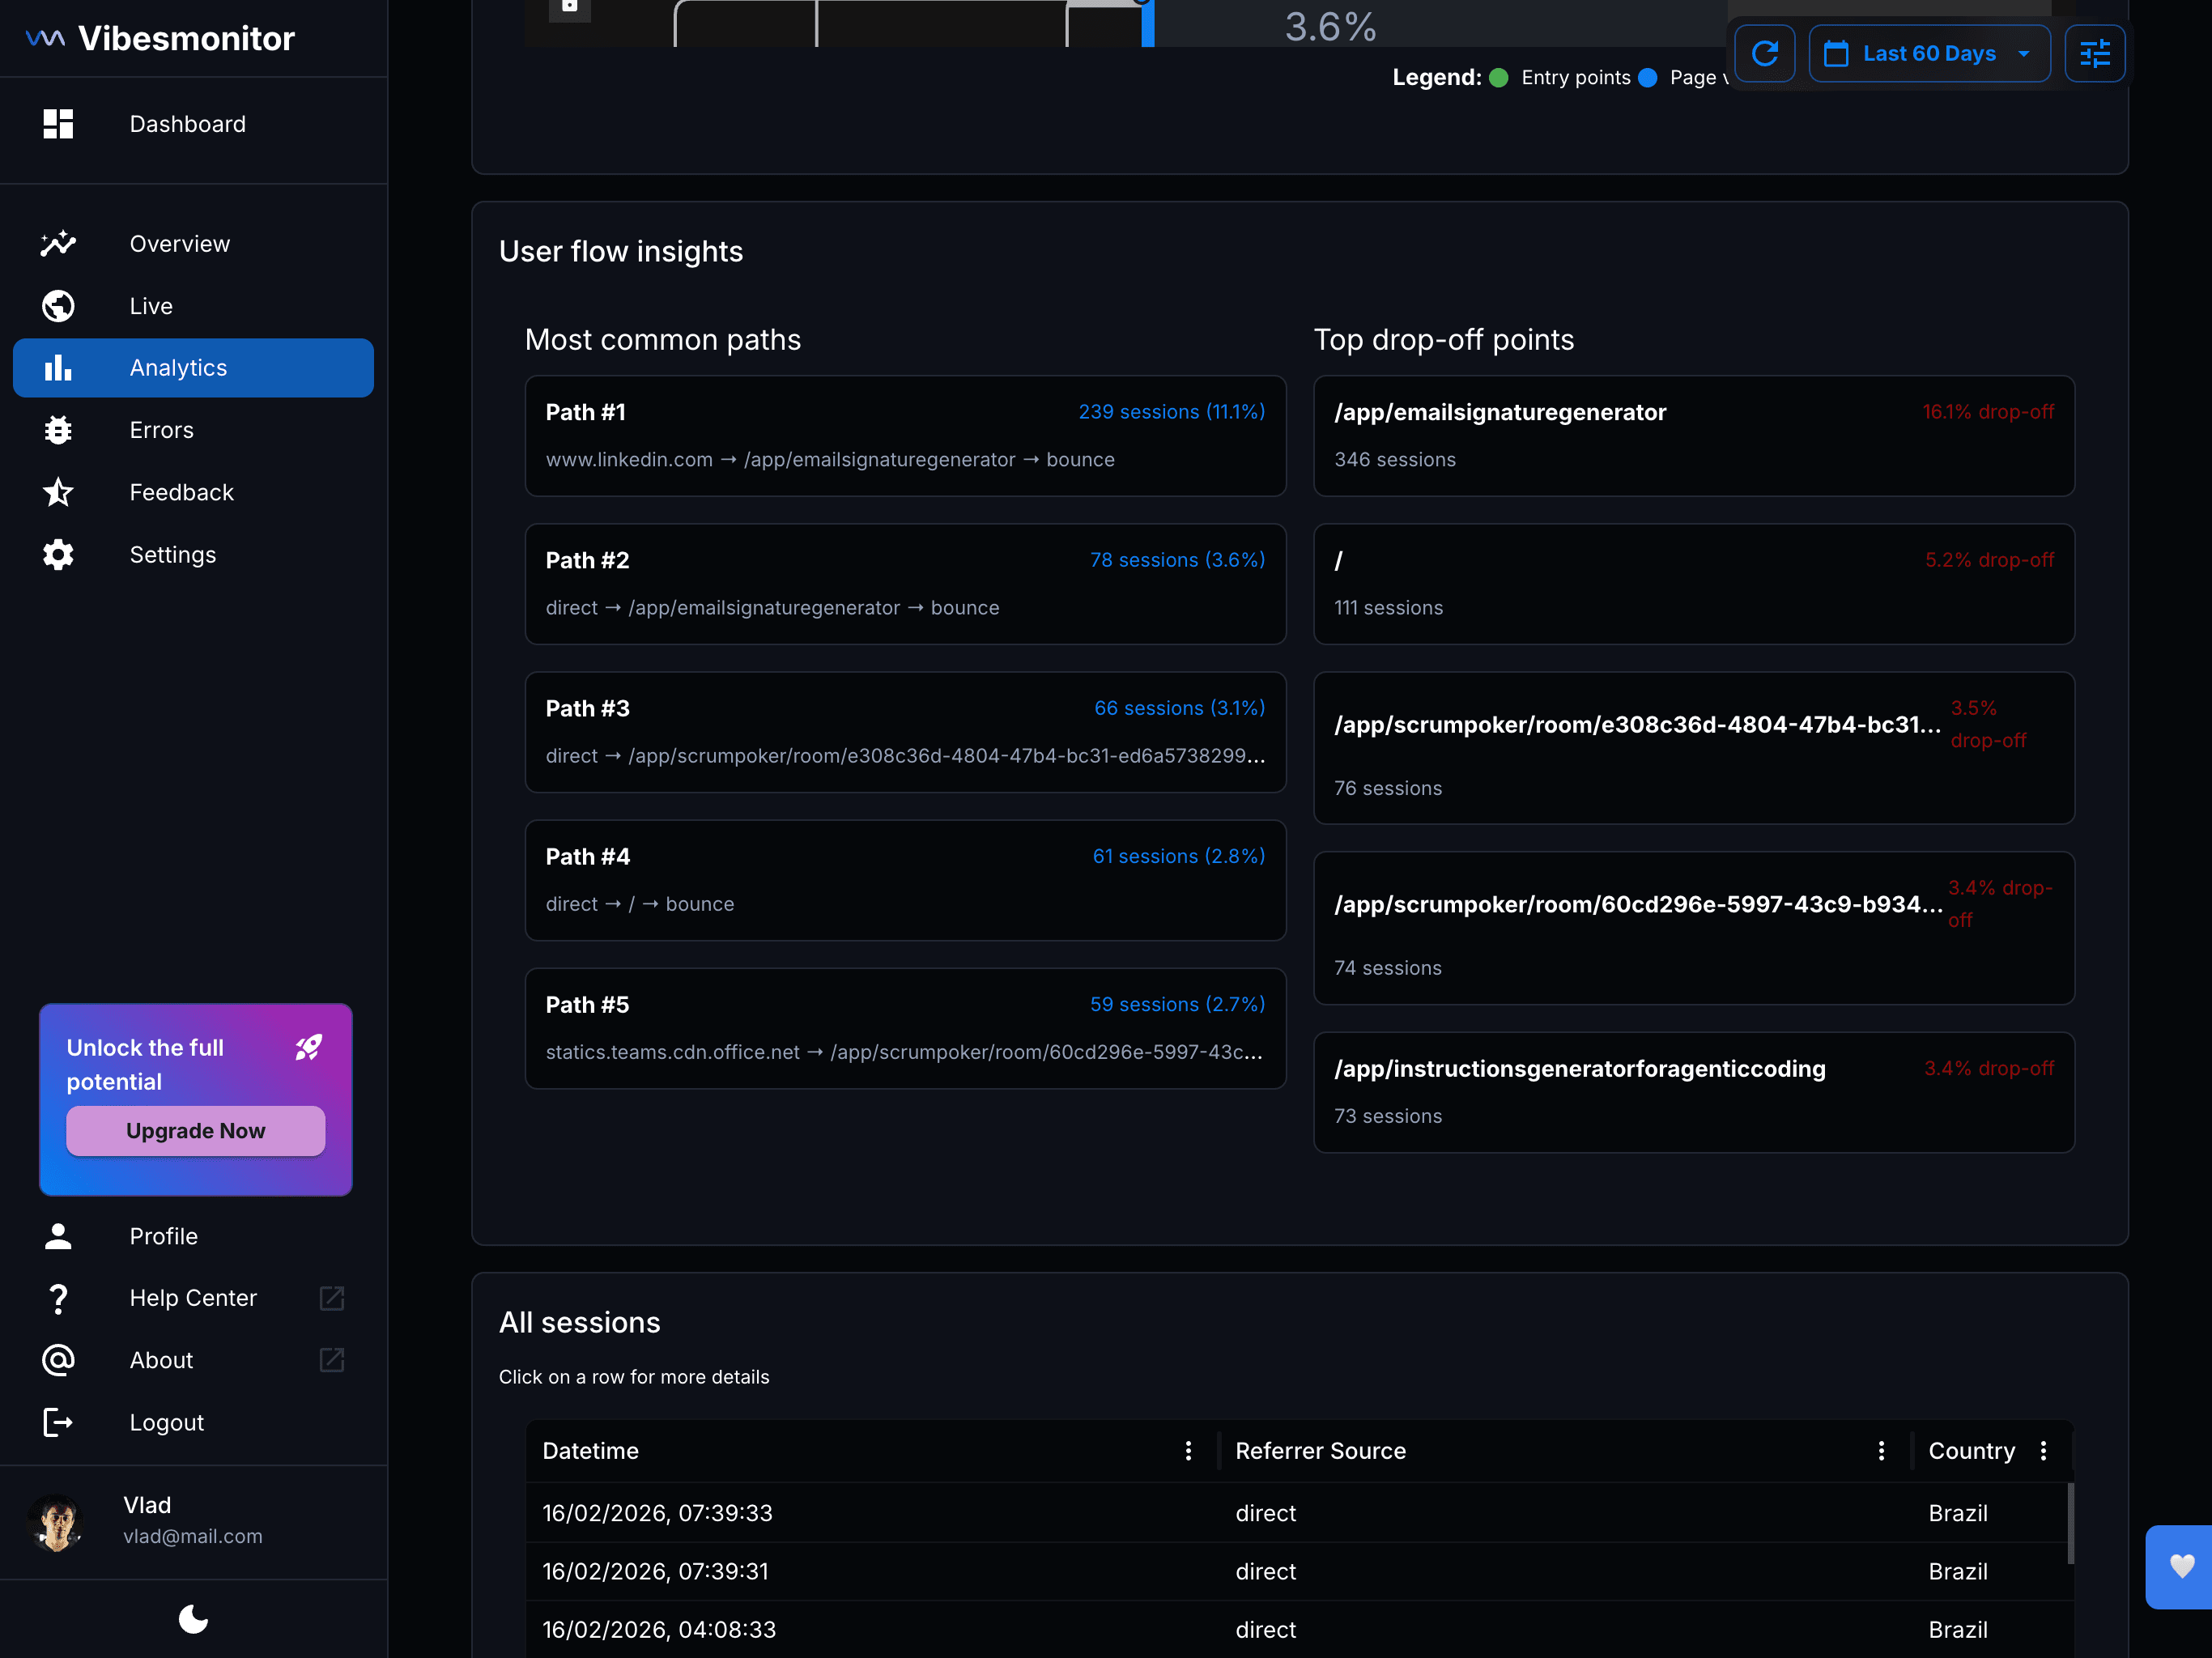The height and width of the screenshot is (1658, 2212).
Task: Open the display options sliders icon
Action: [2096, 53]
